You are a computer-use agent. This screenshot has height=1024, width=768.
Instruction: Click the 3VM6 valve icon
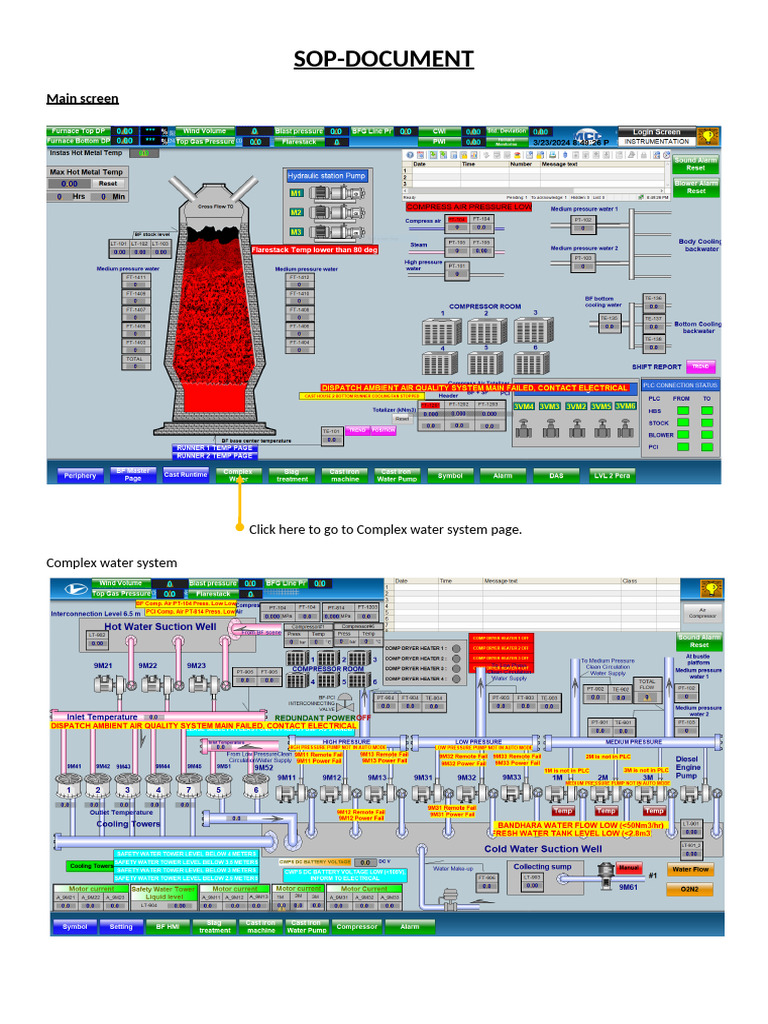point(626,428)
